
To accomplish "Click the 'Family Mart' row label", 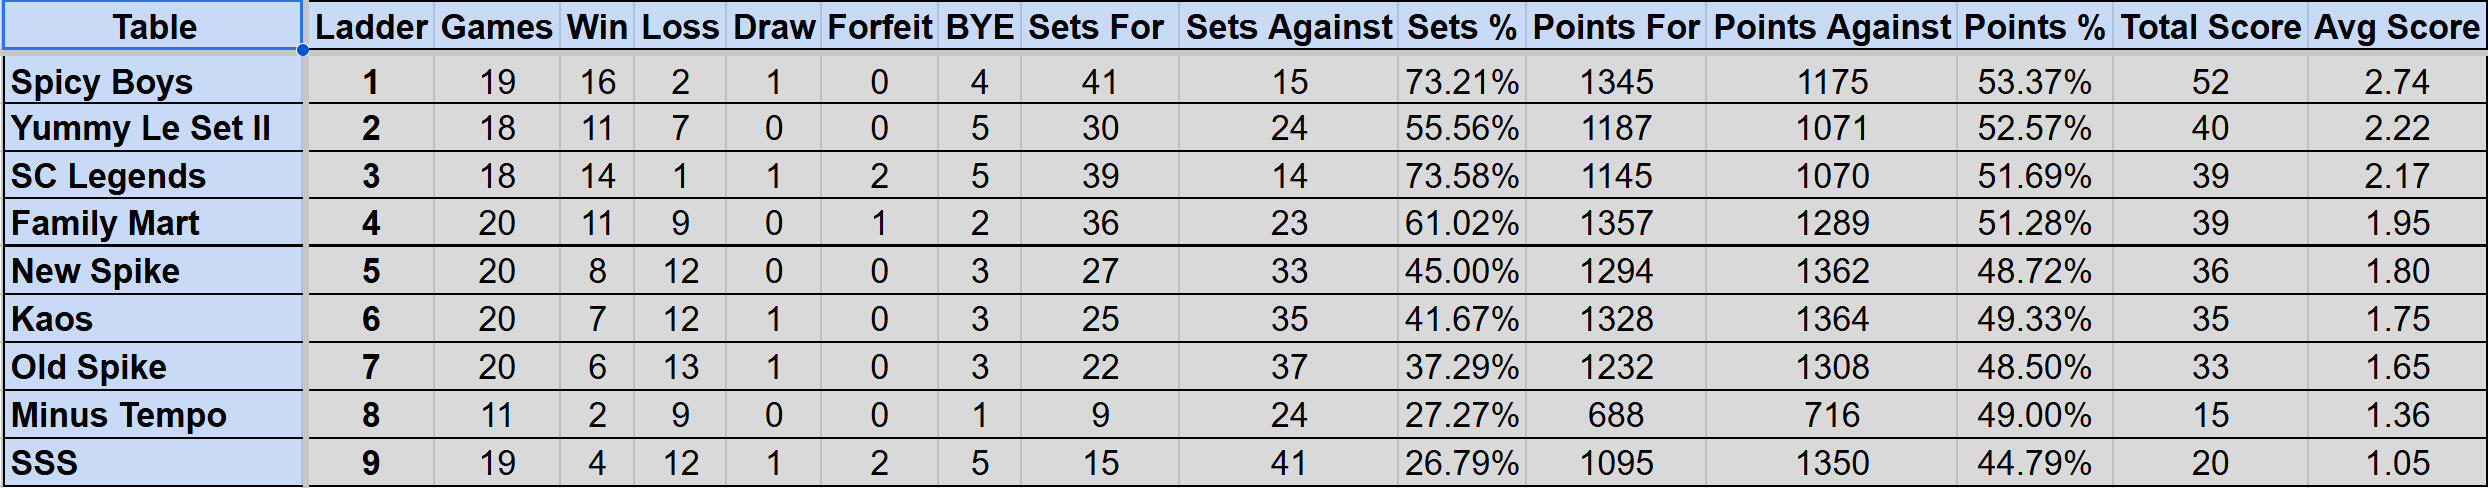I will tap(153, 224).
